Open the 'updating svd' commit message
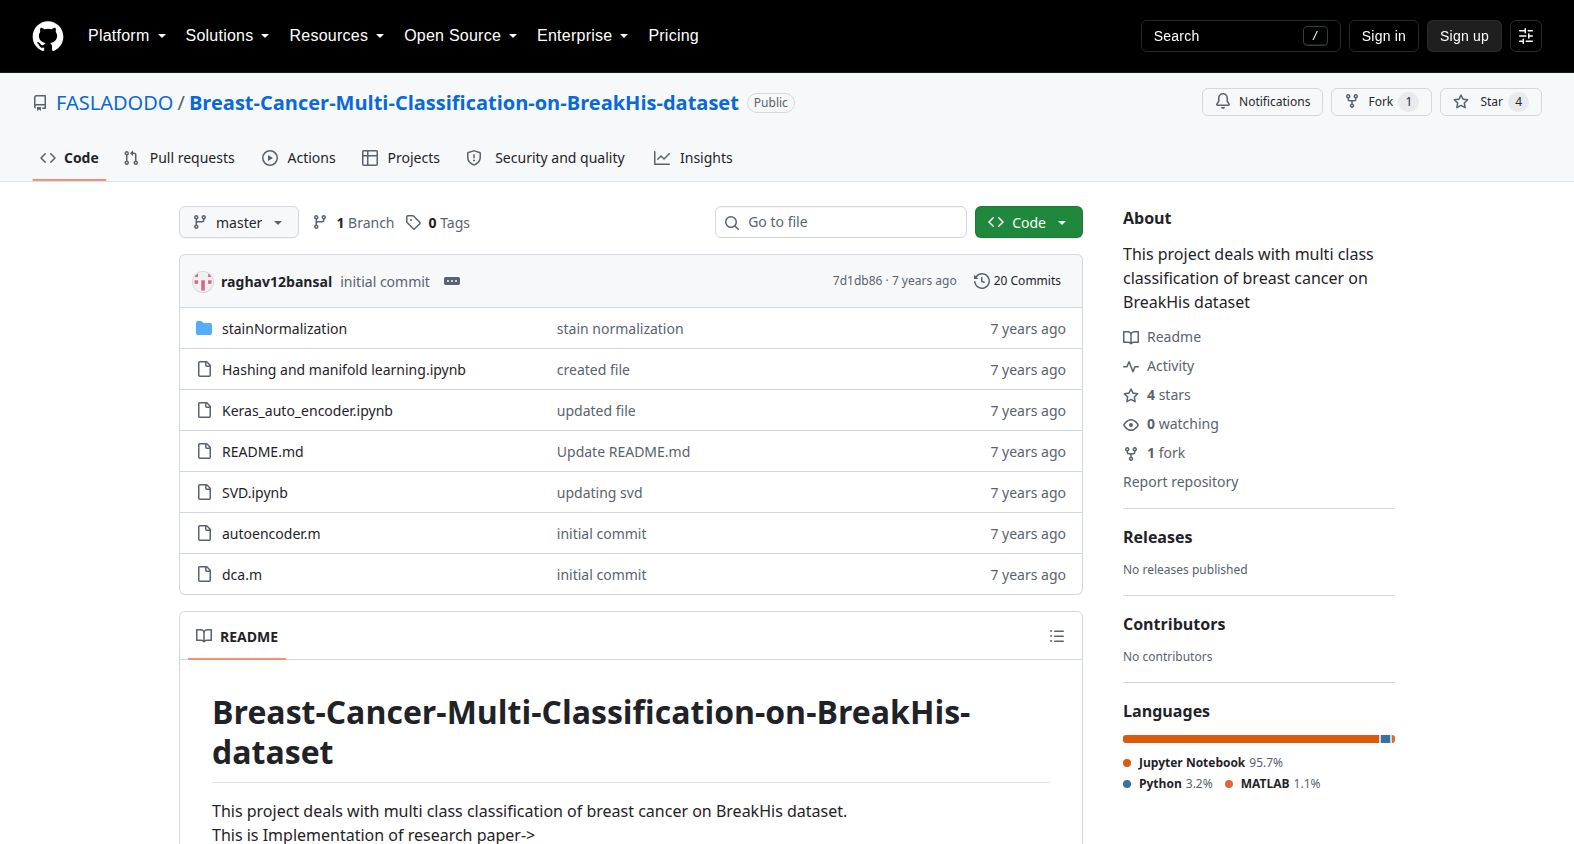Viewport: 1574px width, 844px height. pos(600,493)
